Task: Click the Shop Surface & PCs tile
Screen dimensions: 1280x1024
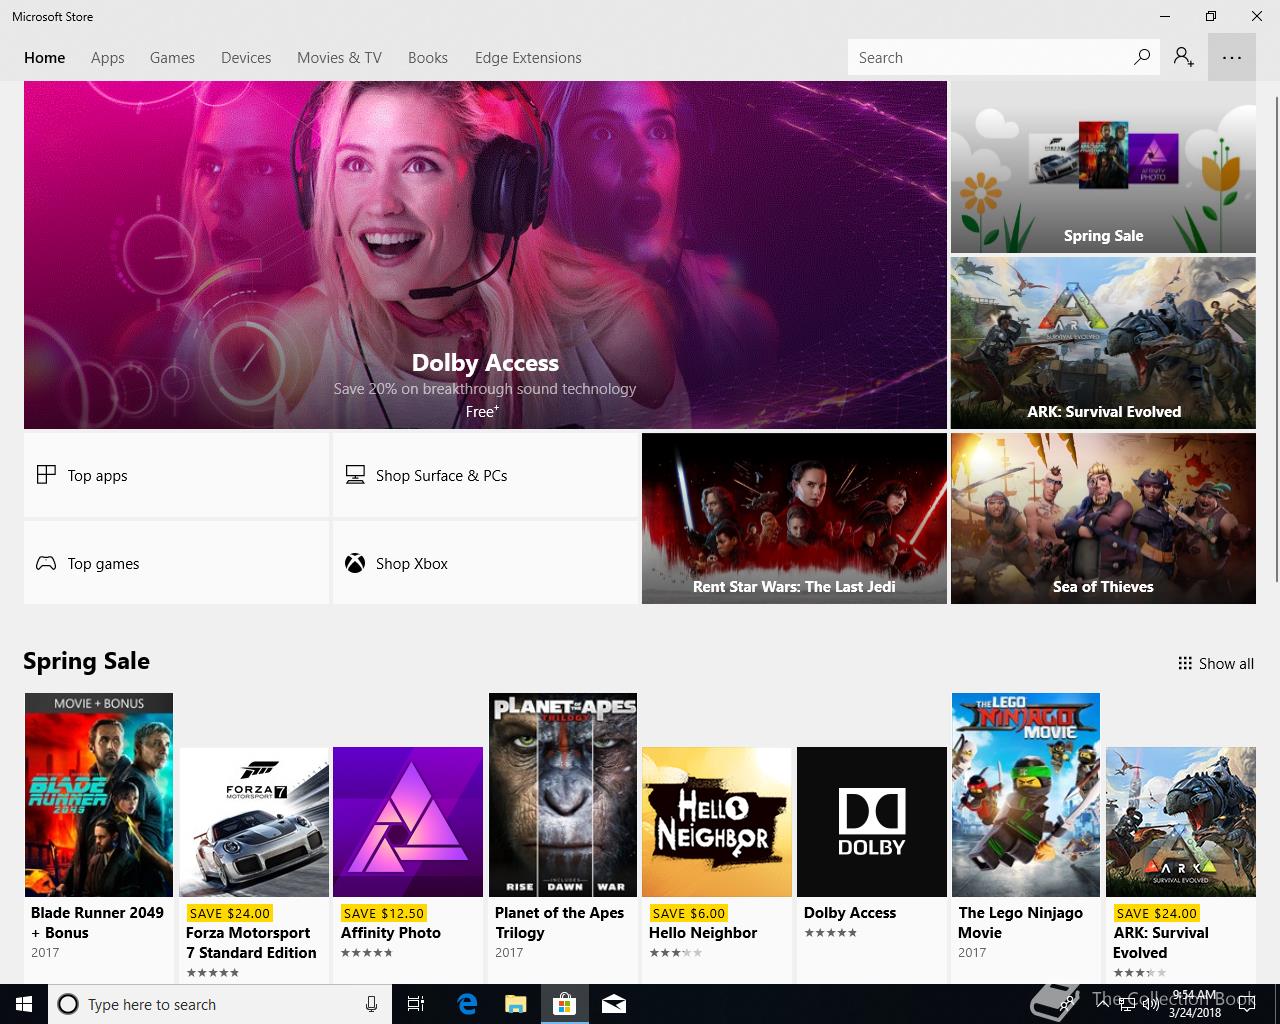Action: (486, 475)
